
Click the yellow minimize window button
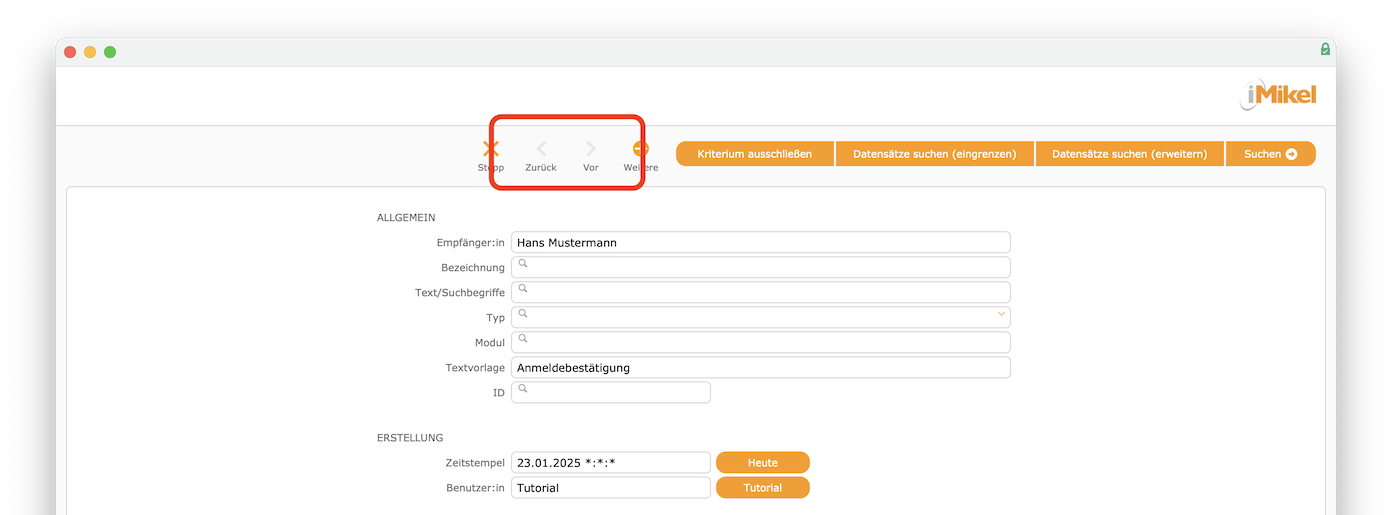(x=90, y=52)
